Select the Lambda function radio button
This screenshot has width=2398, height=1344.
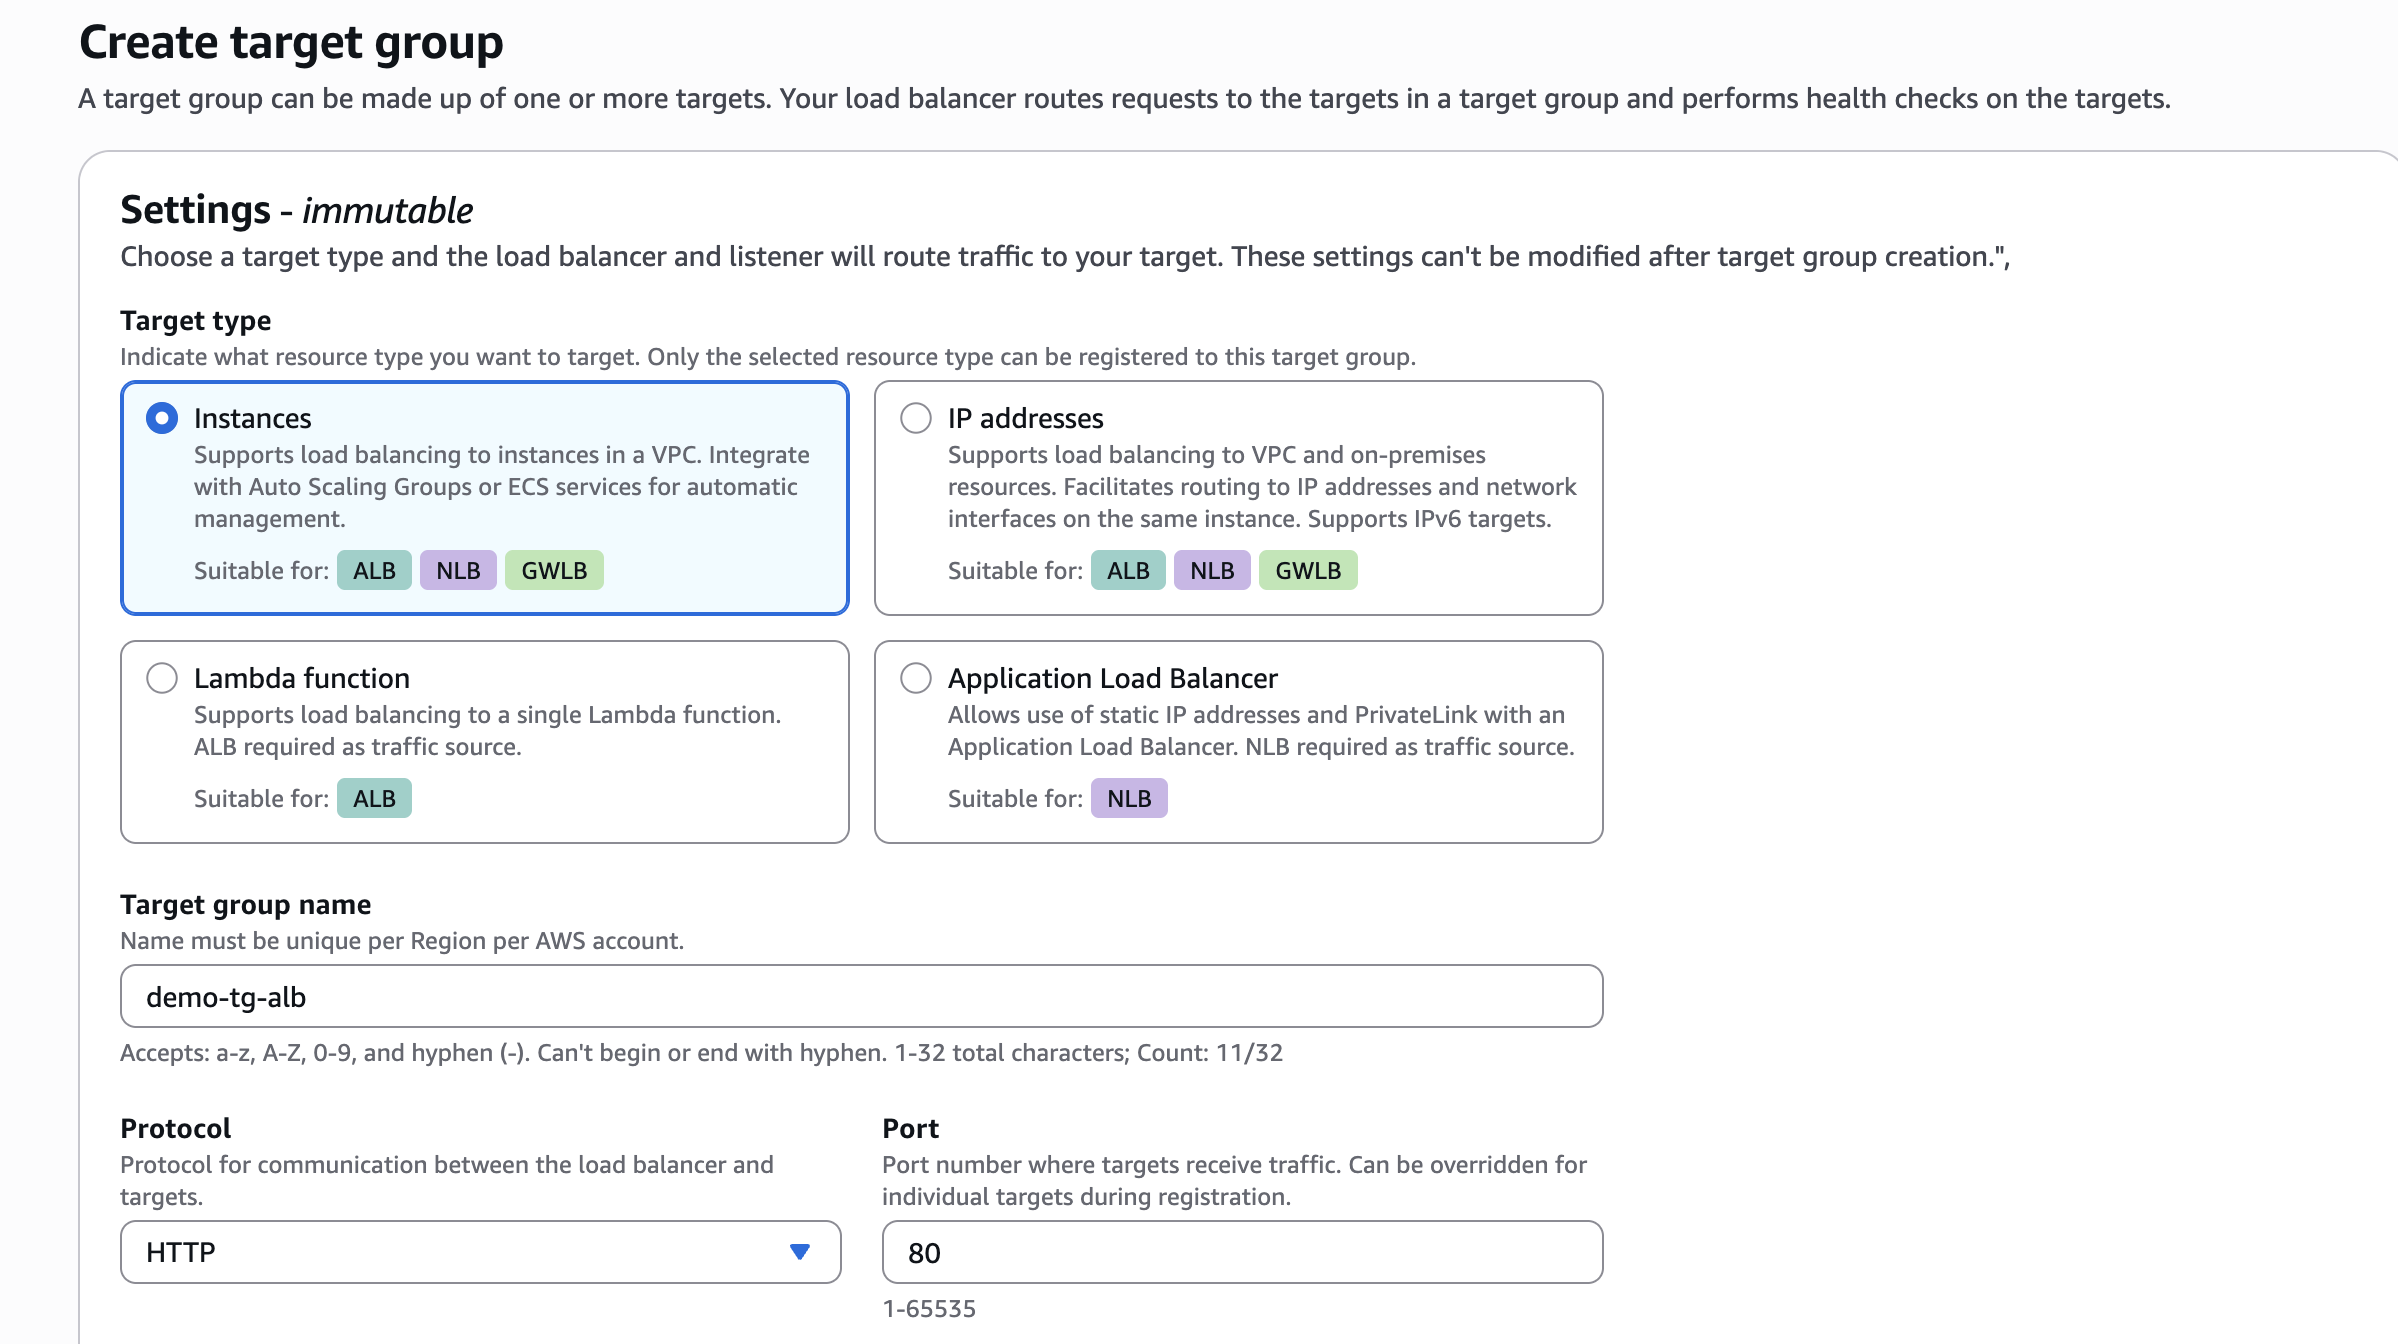click(162, 678)
